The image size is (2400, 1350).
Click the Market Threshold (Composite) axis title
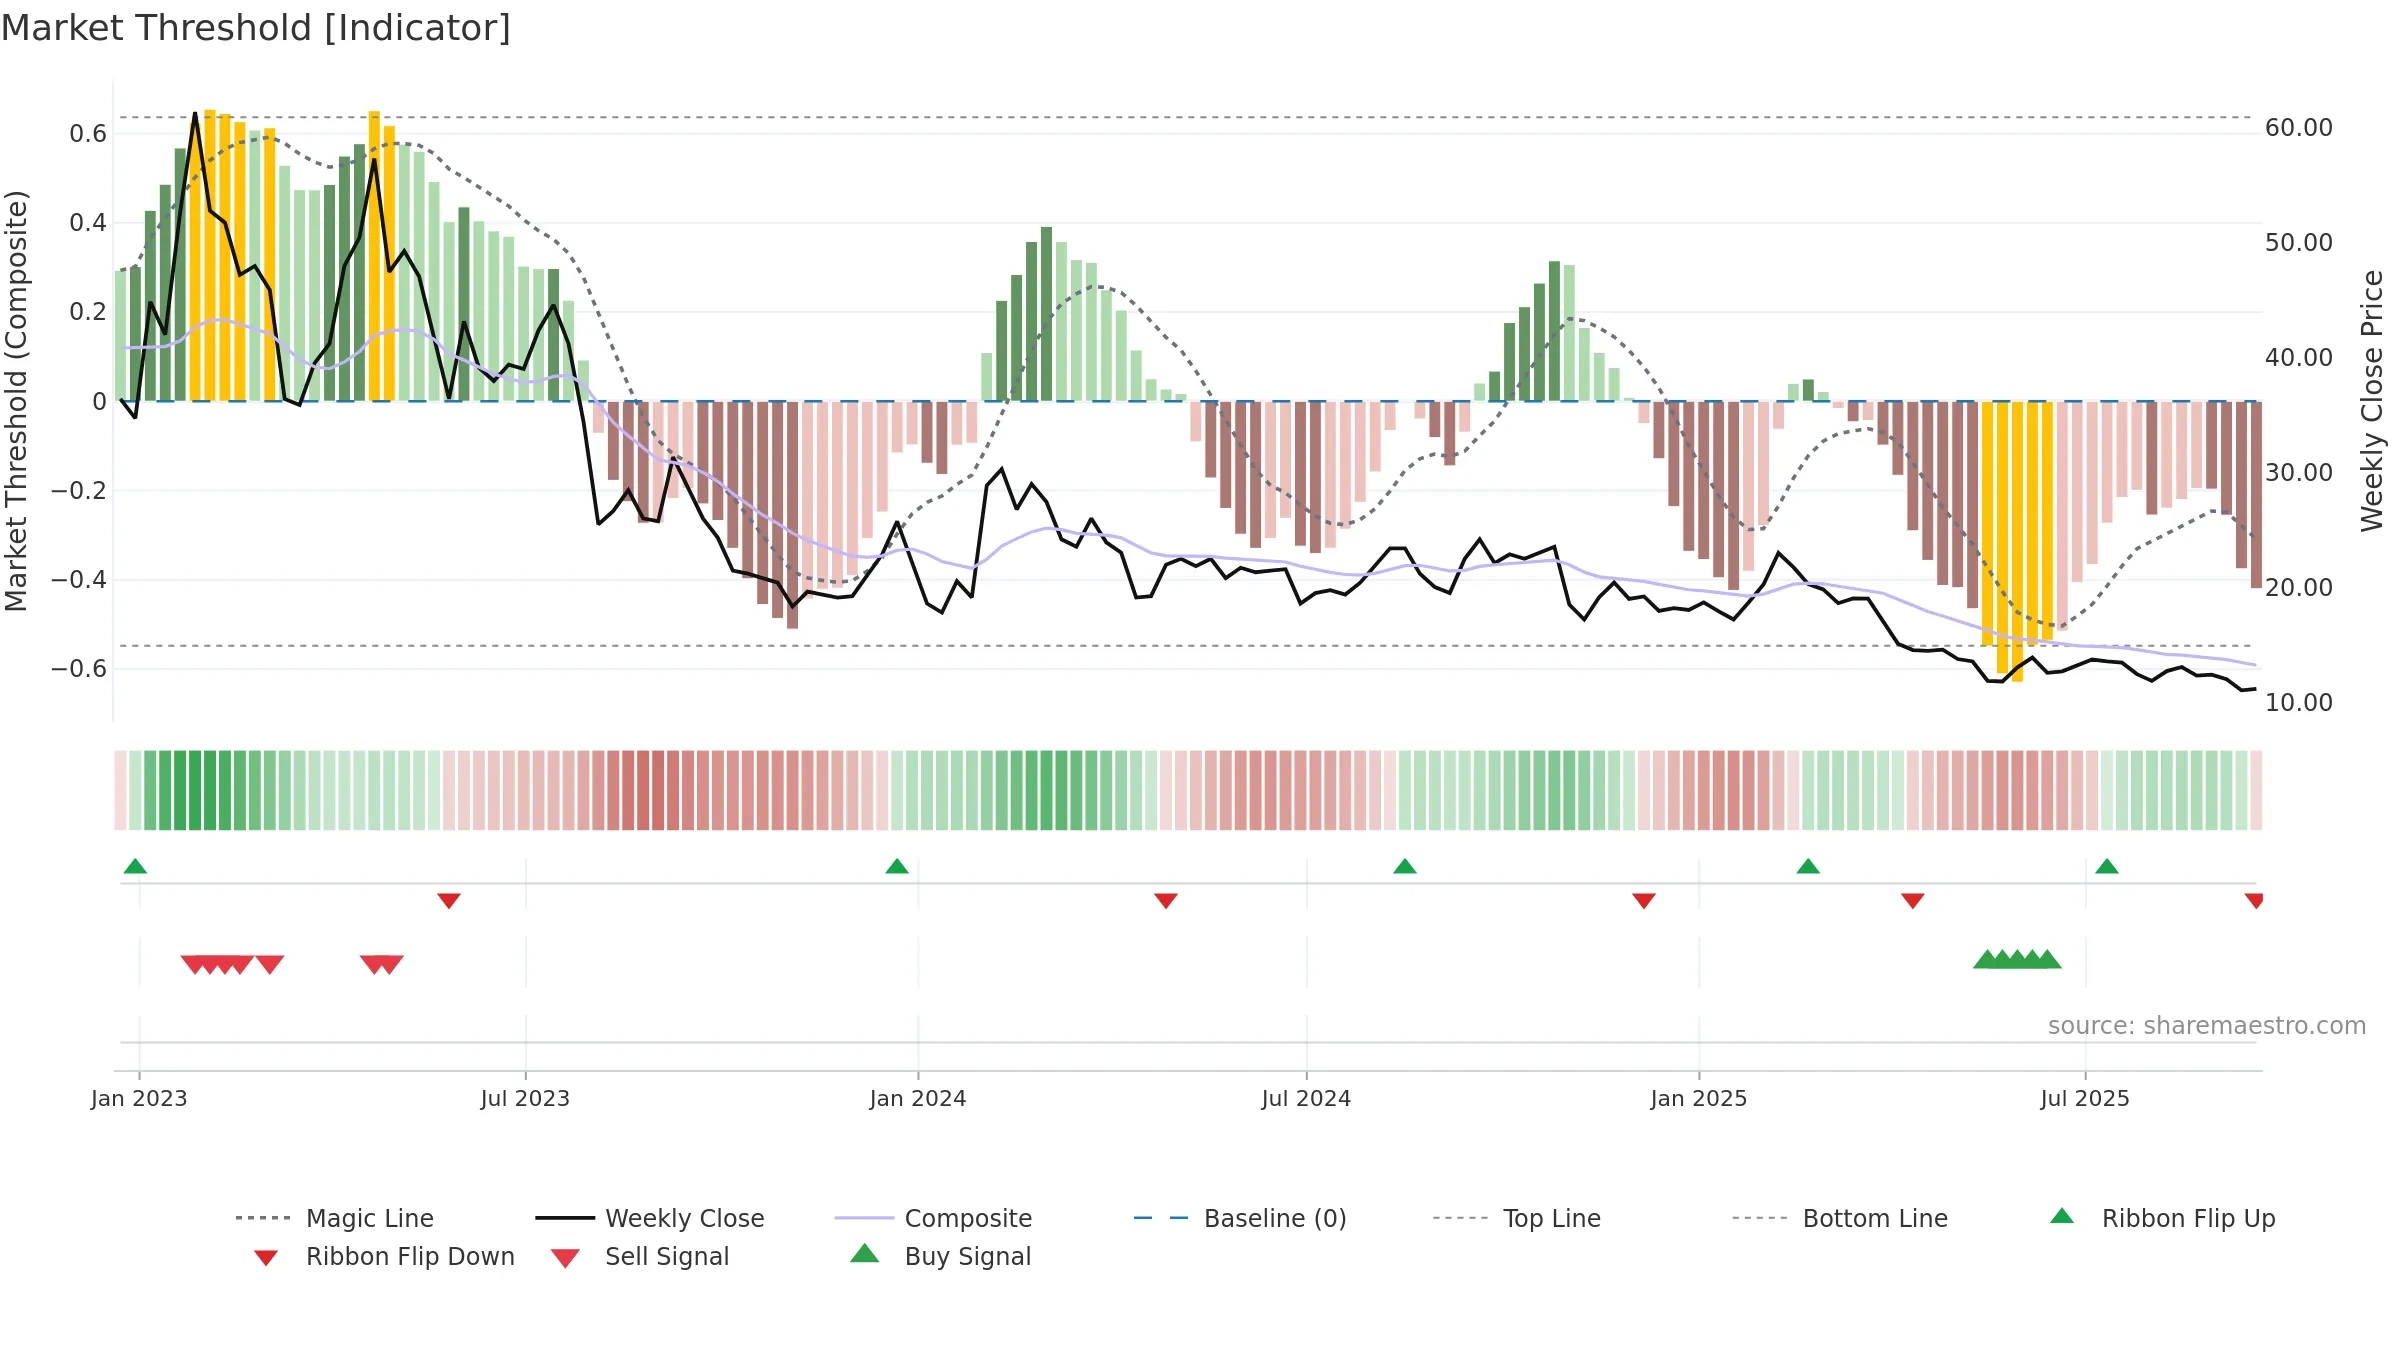16,400
